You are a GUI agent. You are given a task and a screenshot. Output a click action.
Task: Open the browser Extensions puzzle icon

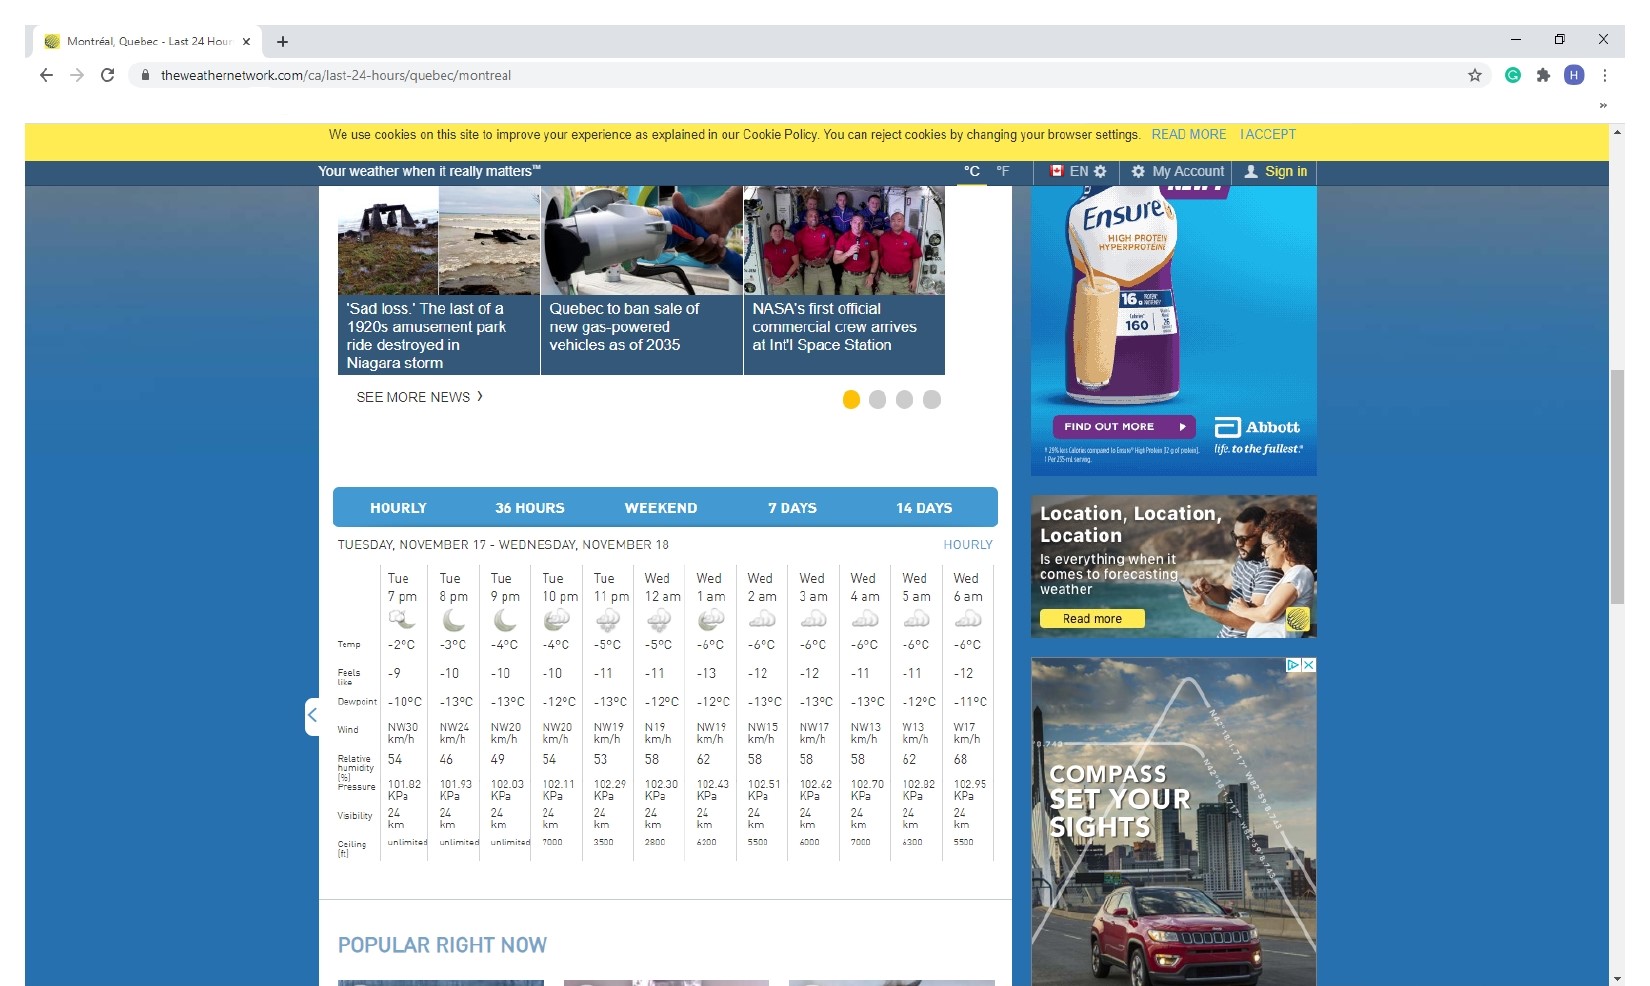click(x=1543, y=75)
